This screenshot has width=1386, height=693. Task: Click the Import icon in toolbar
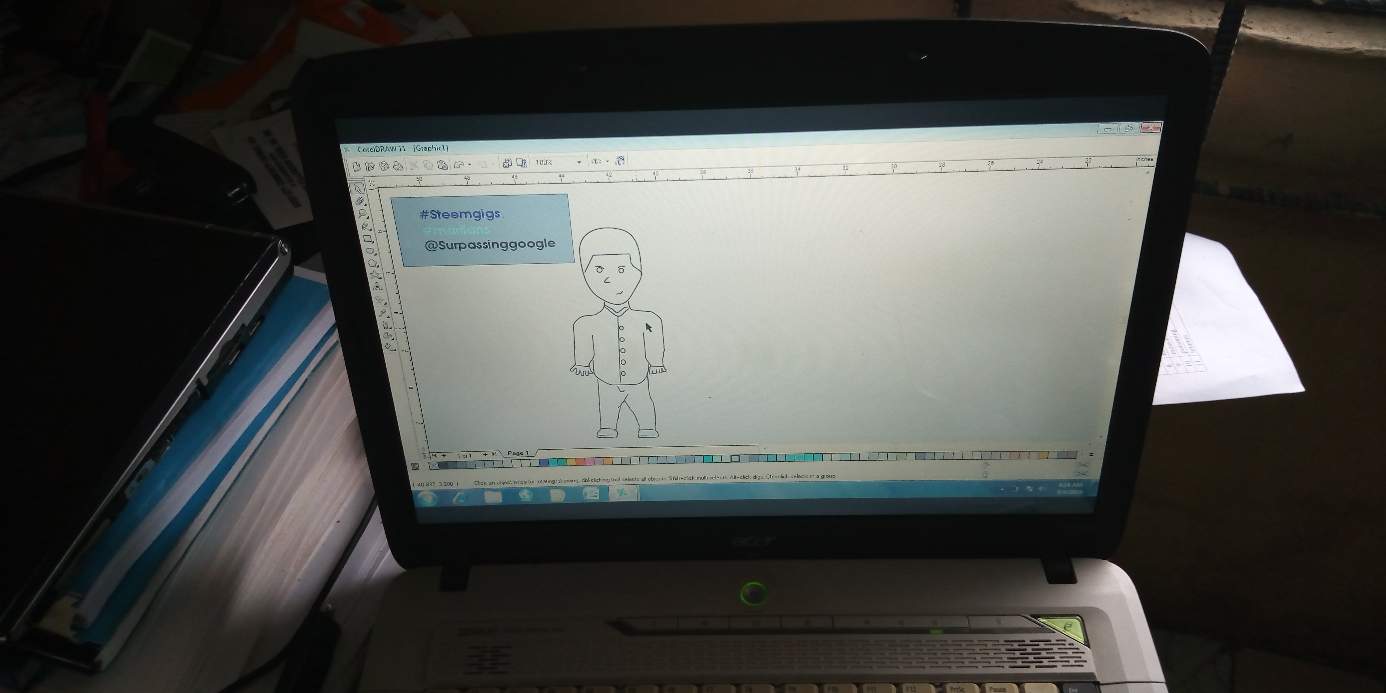tap(507, 163)
